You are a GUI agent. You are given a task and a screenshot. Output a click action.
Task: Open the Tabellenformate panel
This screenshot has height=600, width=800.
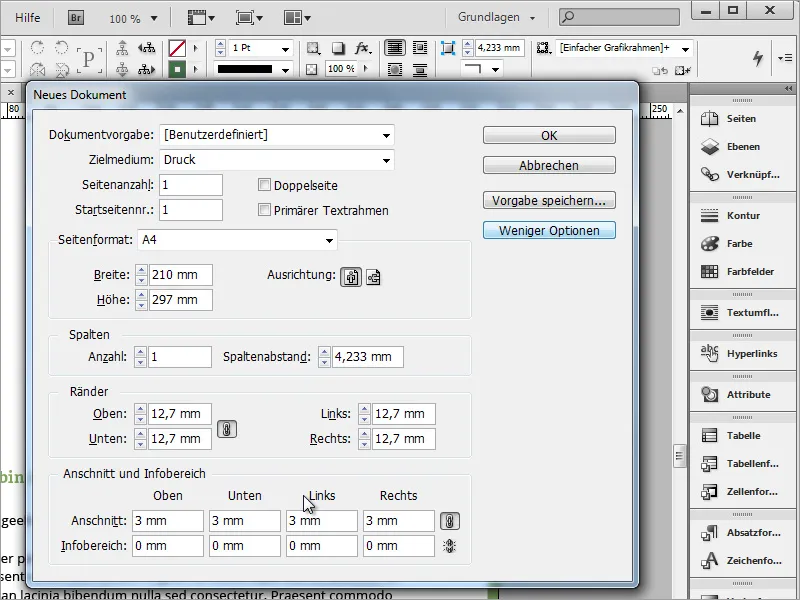742,464
